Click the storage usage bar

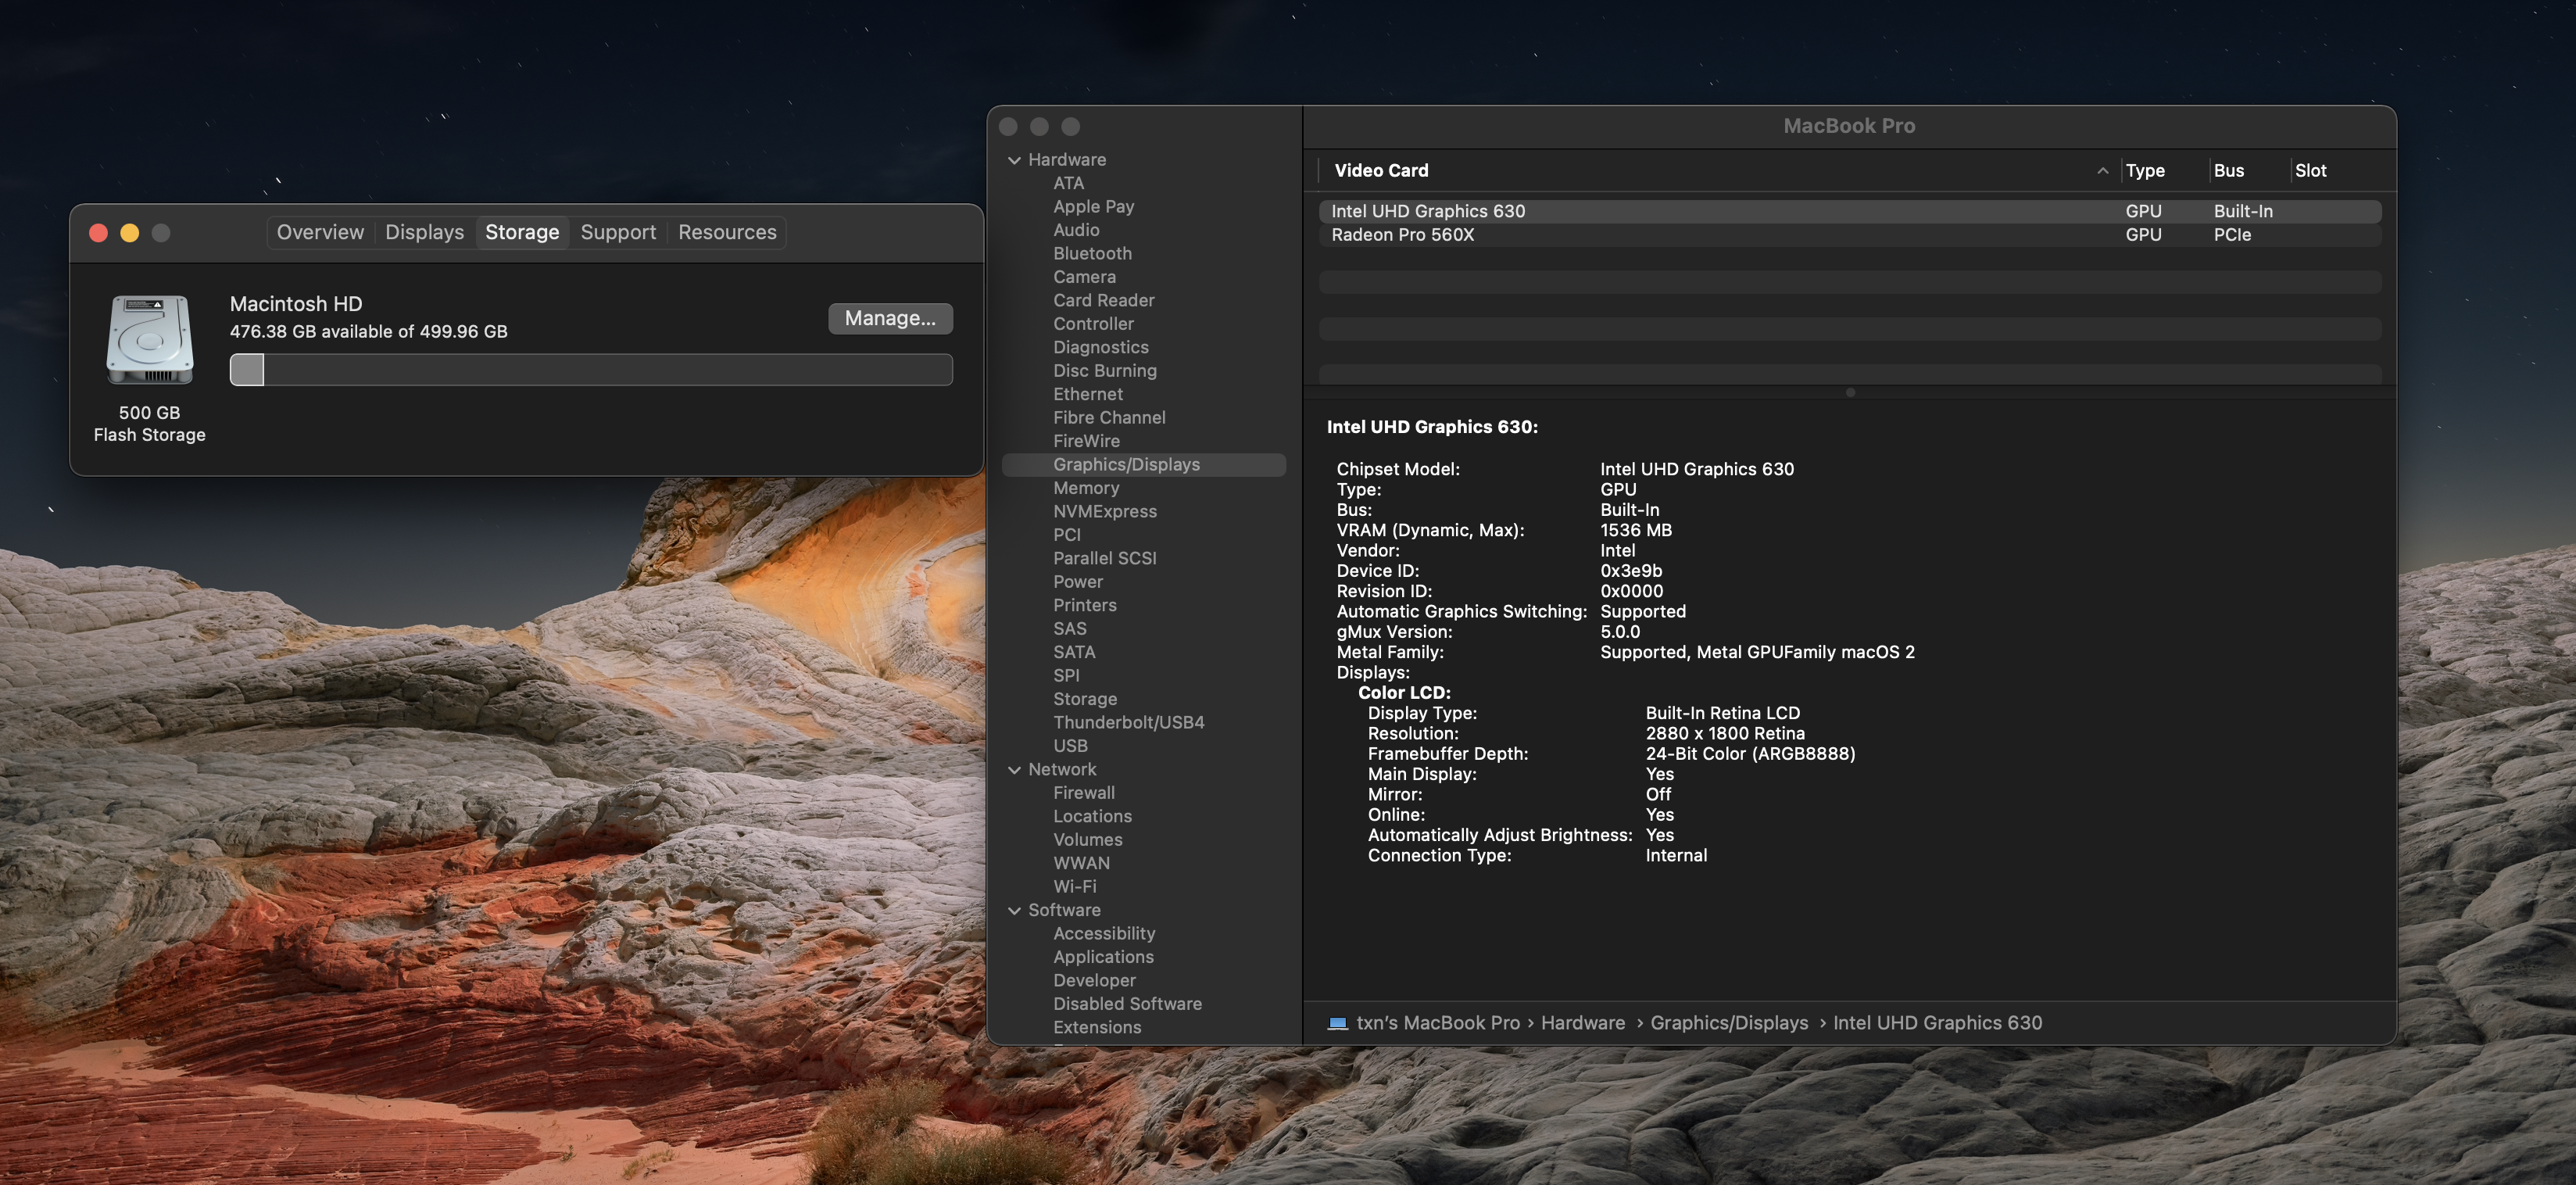click(x=590, y=370)
